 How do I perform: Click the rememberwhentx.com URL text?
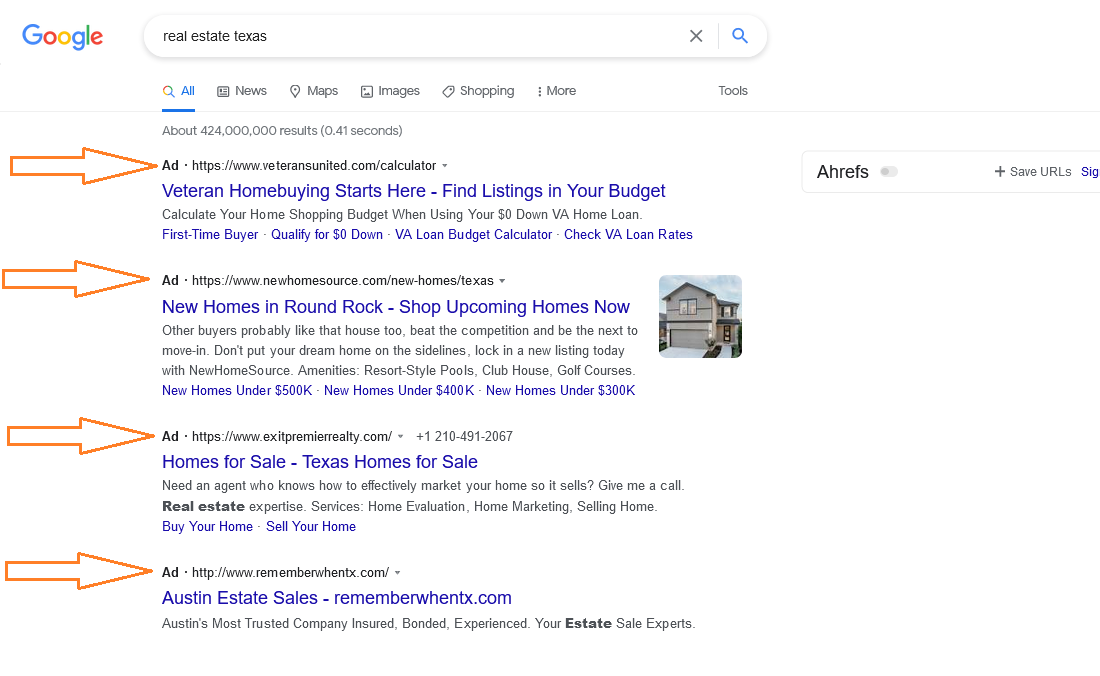290,573
